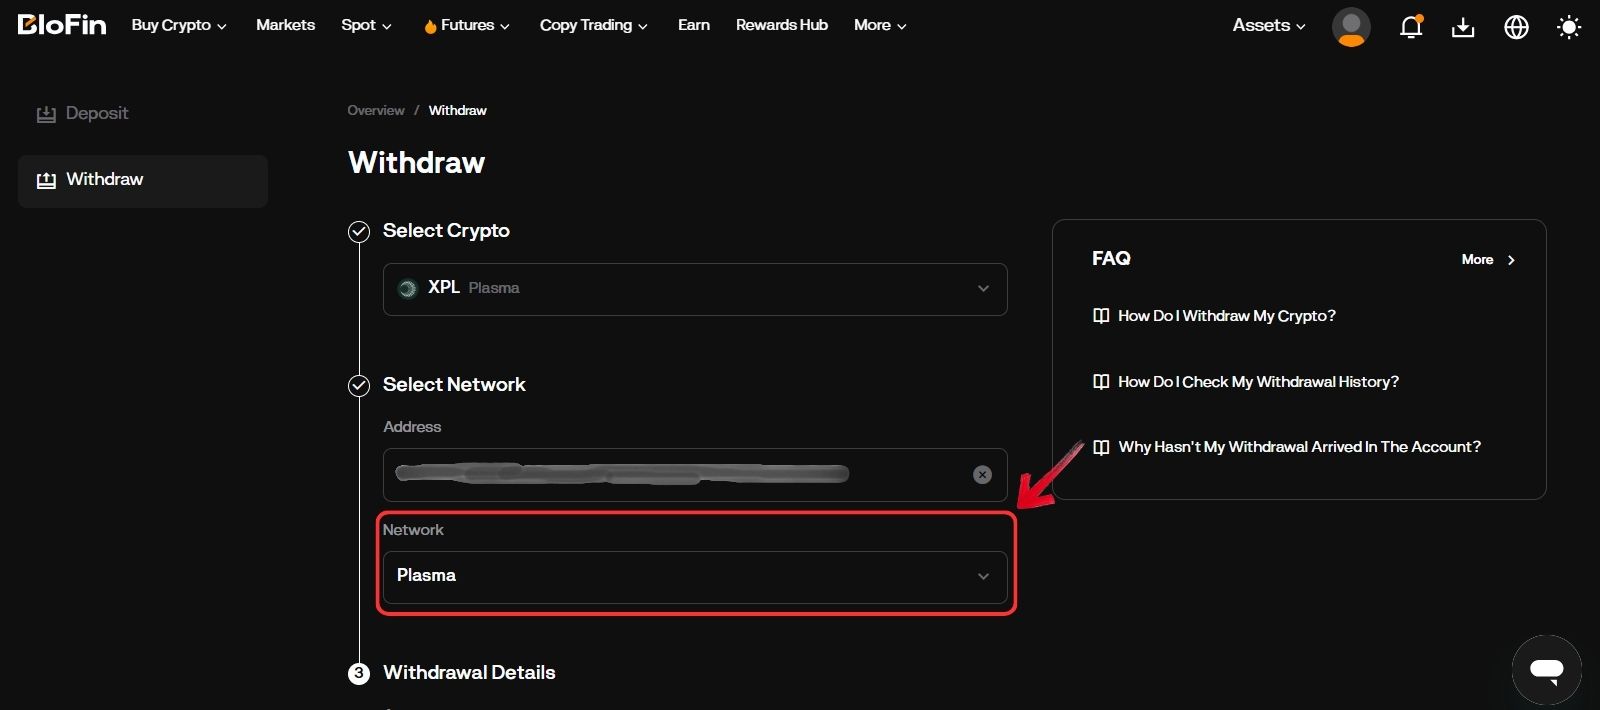Click the Overview breadcrumb link
The image size is (1600, 710).
[375, 111]
